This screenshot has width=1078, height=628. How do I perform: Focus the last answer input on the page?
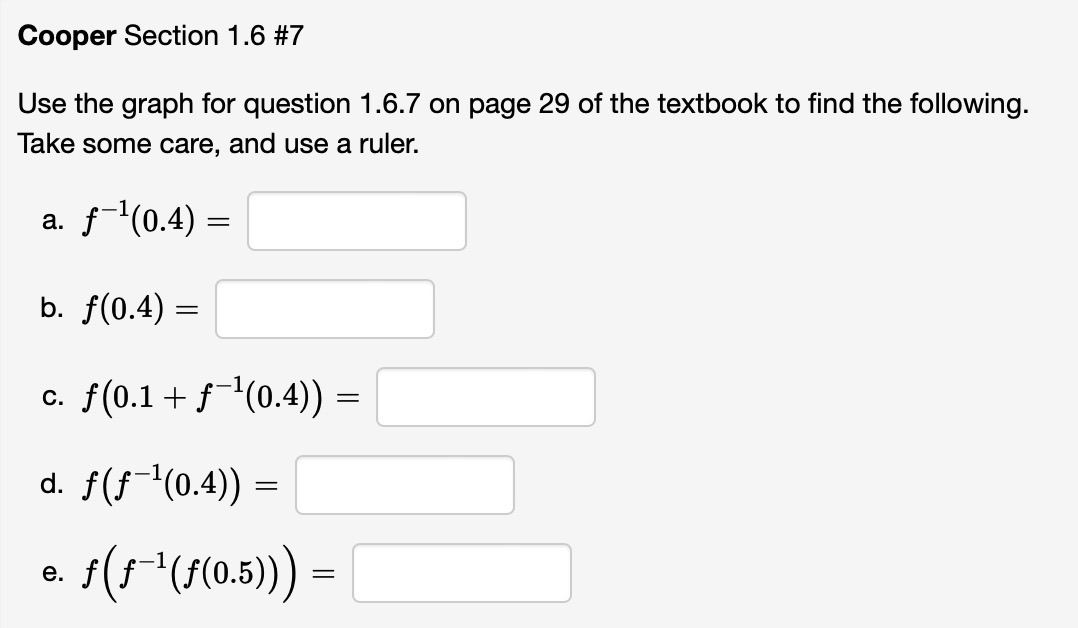(x=461, y=572)
